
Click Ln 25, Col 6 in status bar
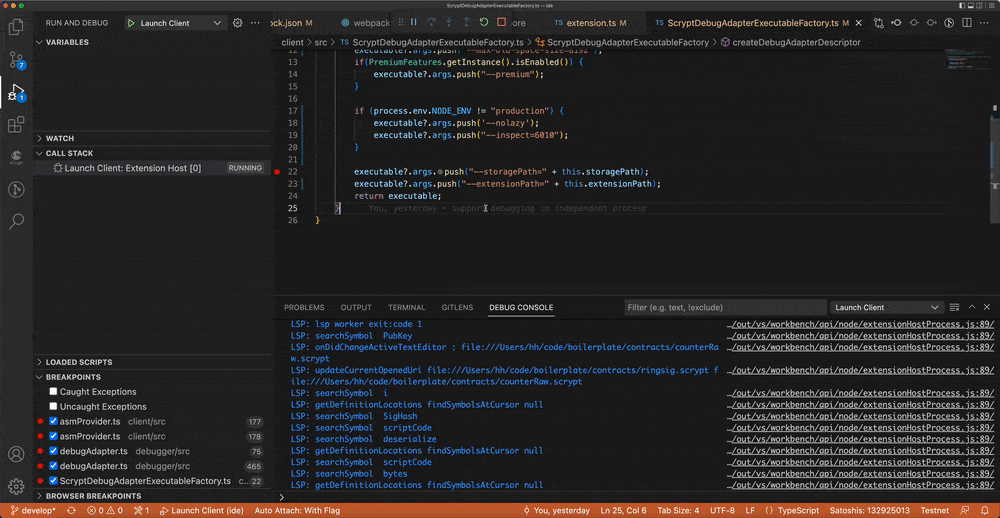coord(624,510)
